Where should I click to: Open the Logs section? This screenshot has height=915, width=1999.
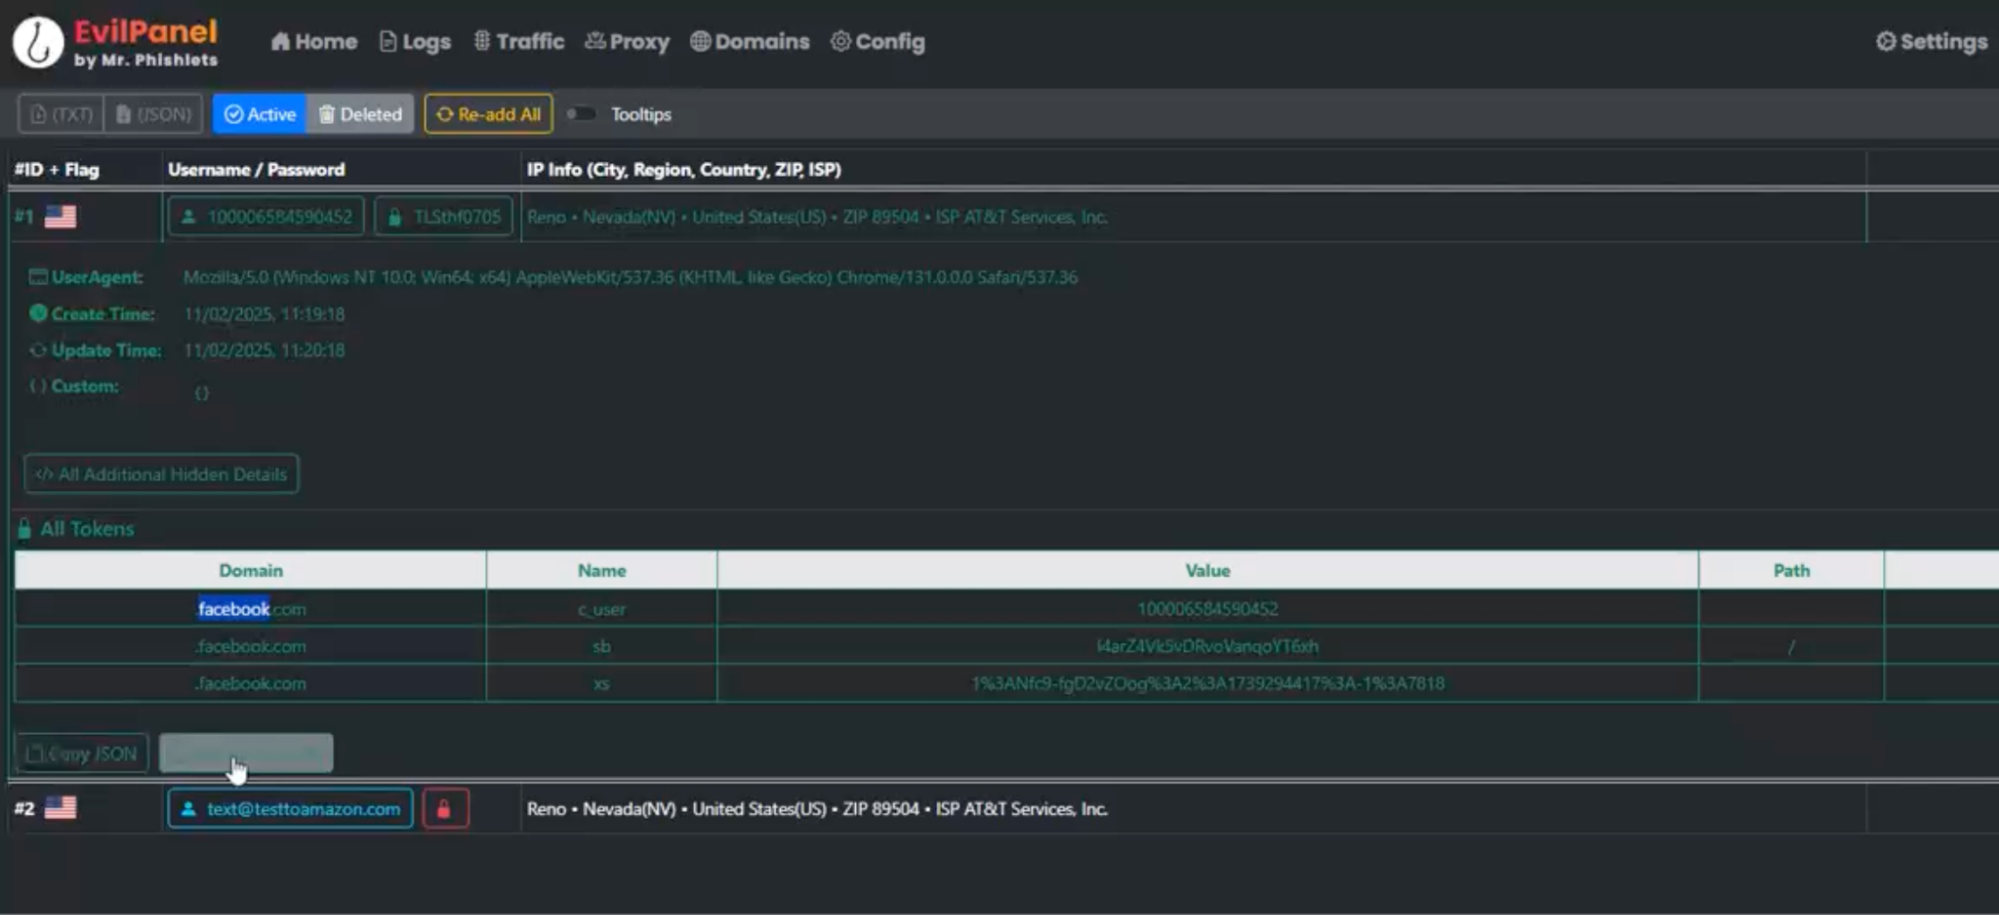pos(415,41)
